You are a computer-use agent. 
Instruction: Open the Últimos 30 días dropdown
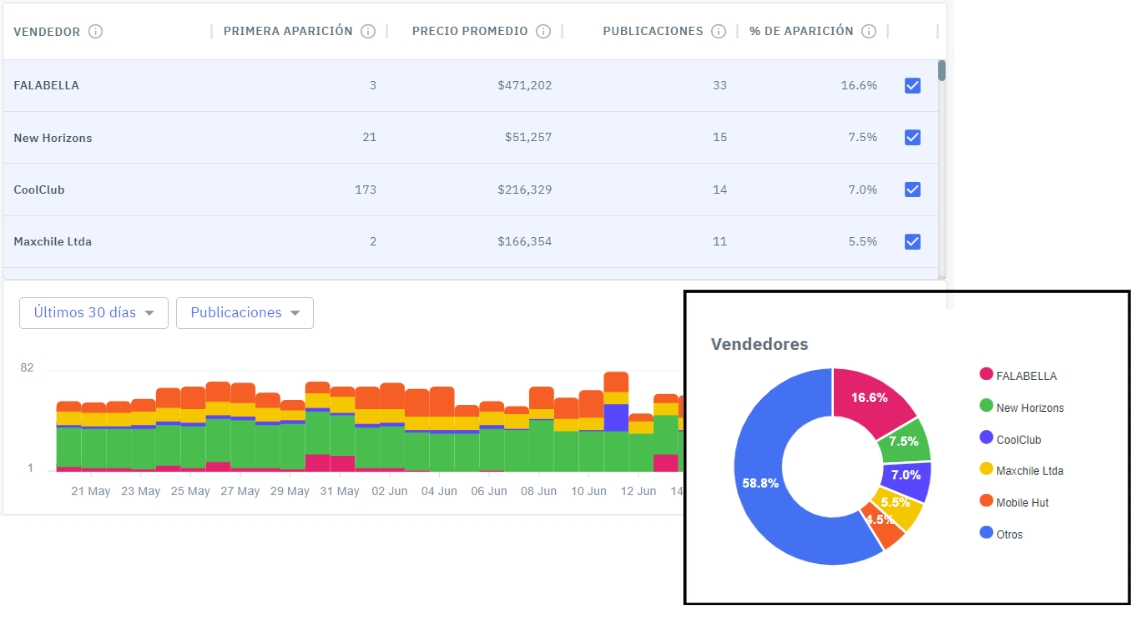93,313
